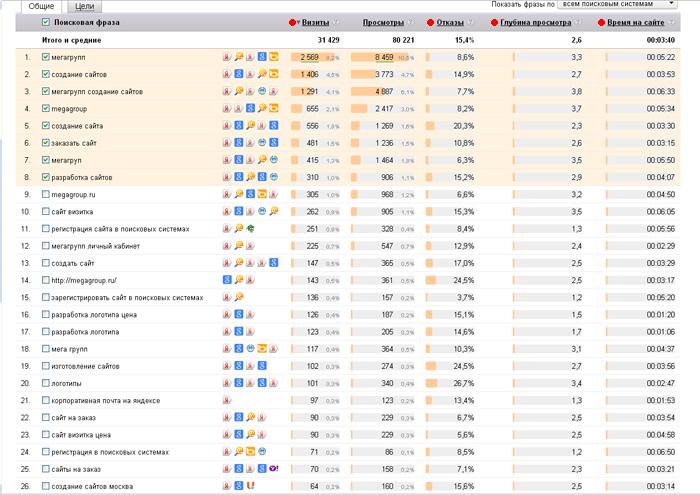Click the blue round icon in регистрация в поисковых системах row
Screen dimensions: 700x495
pyautogui.click(x=262, y=452)
